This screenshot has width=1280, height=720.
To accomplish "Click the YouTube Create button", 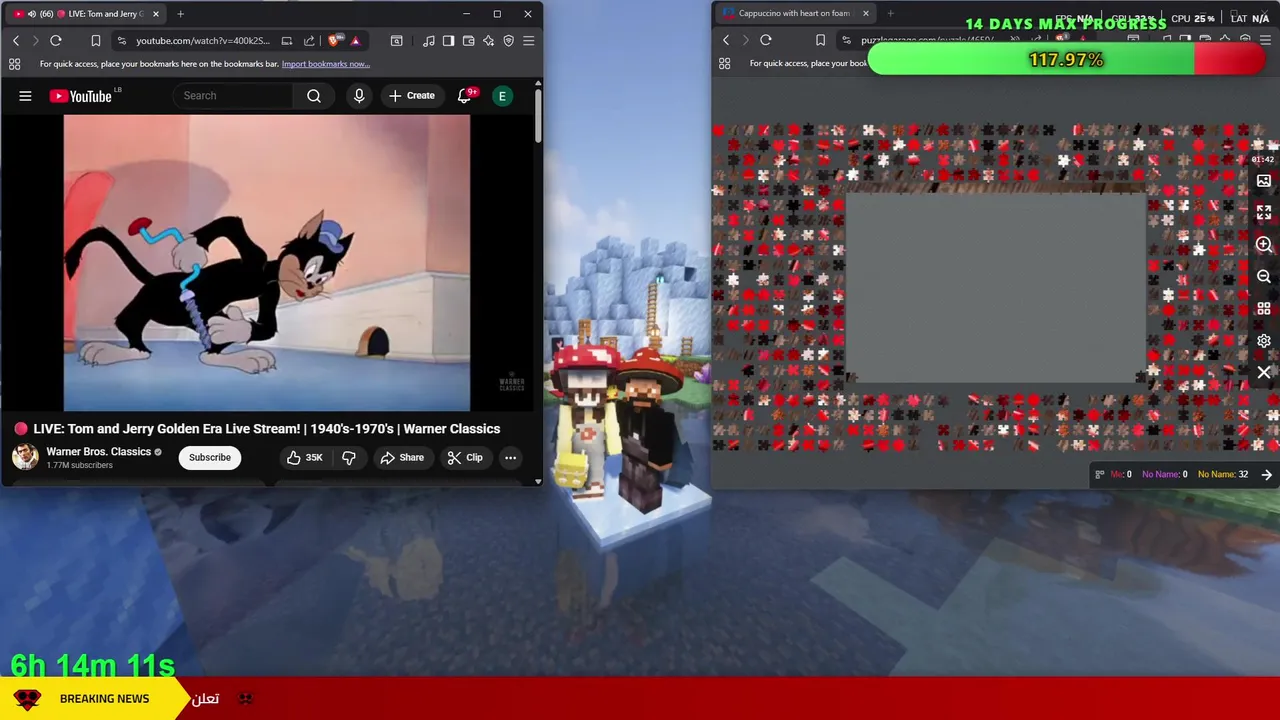I will (x=412, y=96).
